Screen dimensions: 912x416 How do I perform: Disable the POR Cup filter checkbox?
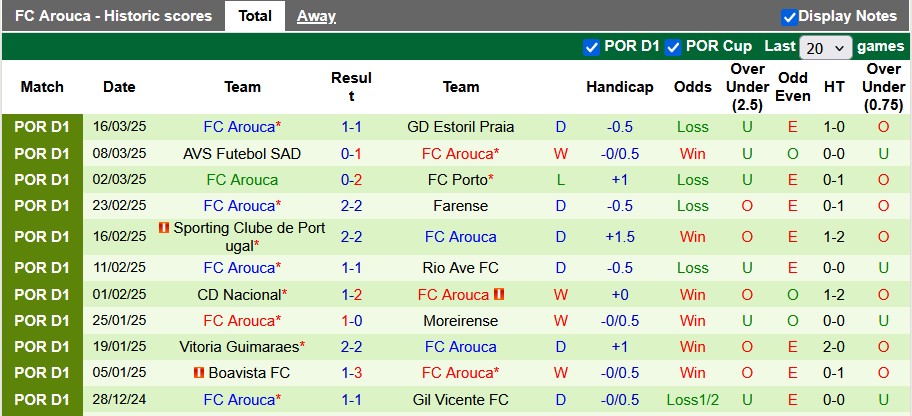[x=673, y=47]
